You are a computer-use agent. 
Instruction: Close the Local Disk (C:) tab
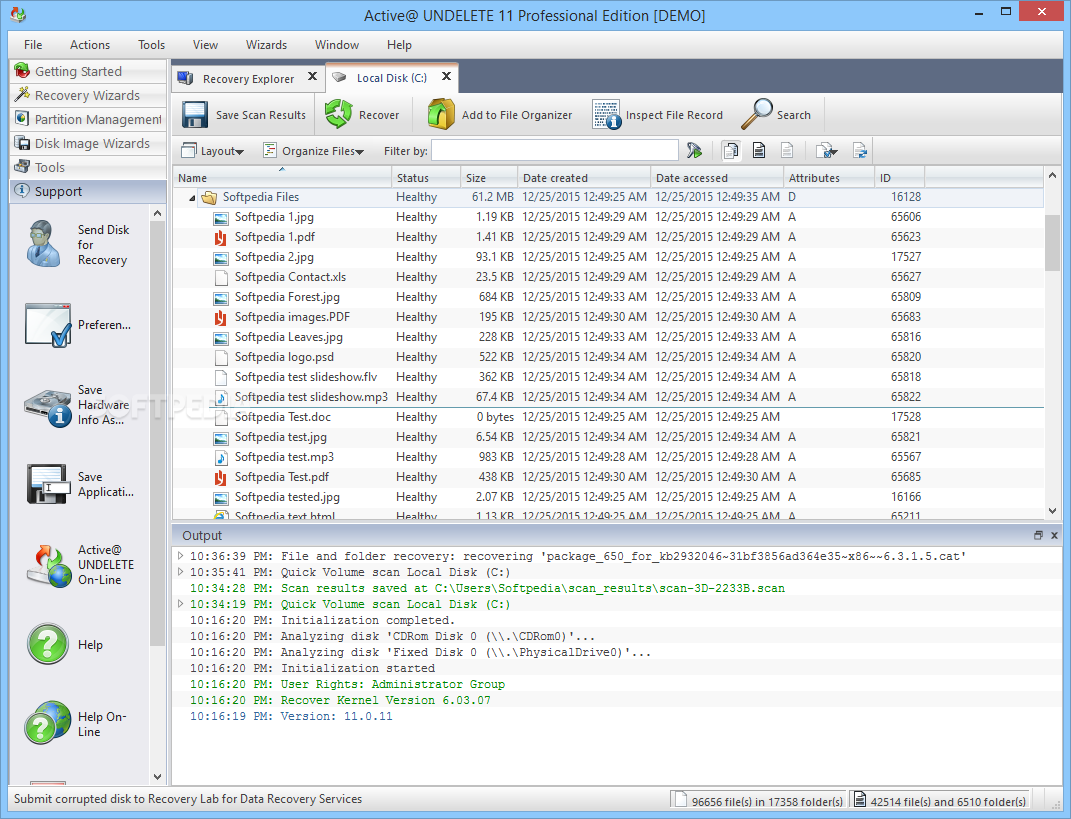446,77
